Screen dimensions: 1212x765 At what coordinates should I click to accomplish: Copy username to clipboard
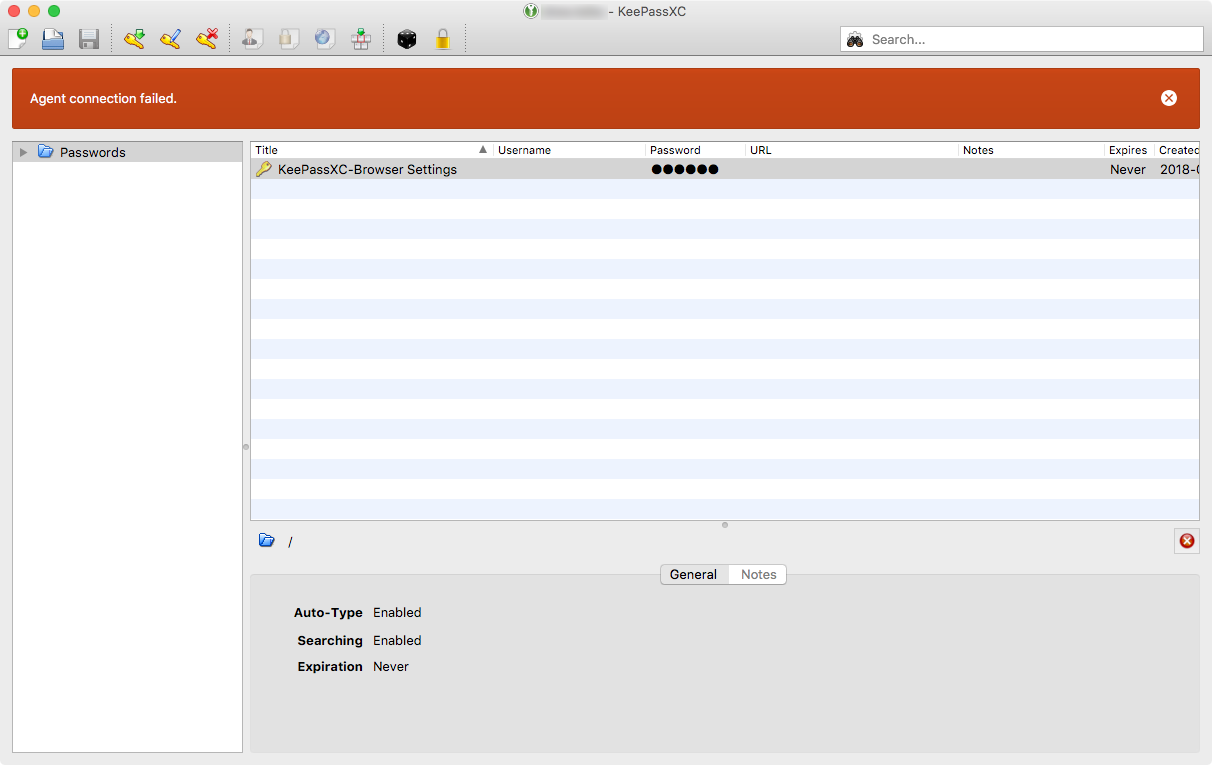point(252,39)
